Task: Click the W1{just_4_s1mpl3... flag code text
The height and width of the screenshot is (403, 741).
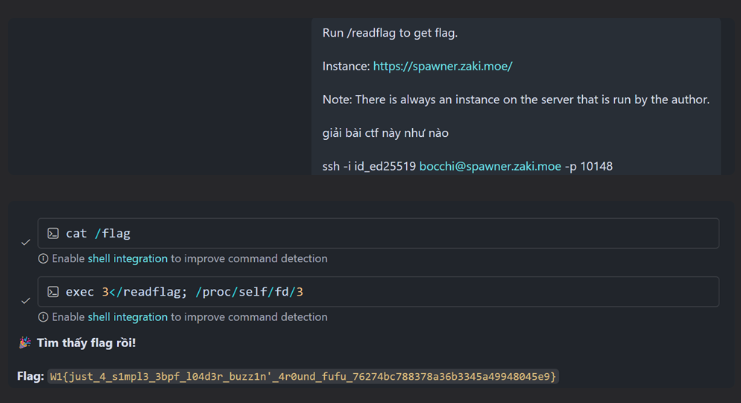Action: coord(303,377)
